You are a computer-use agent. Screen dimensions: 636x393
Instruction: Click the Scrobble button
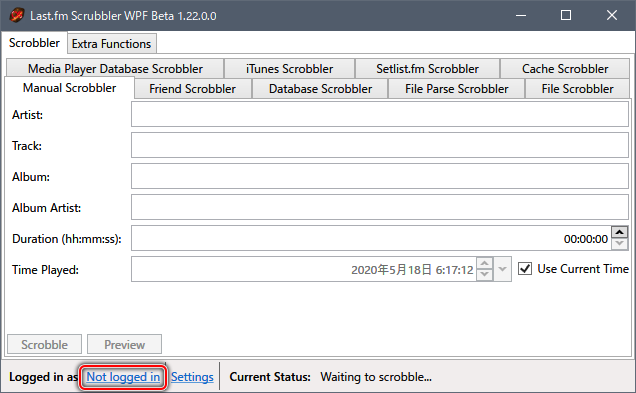click(45, 344)
